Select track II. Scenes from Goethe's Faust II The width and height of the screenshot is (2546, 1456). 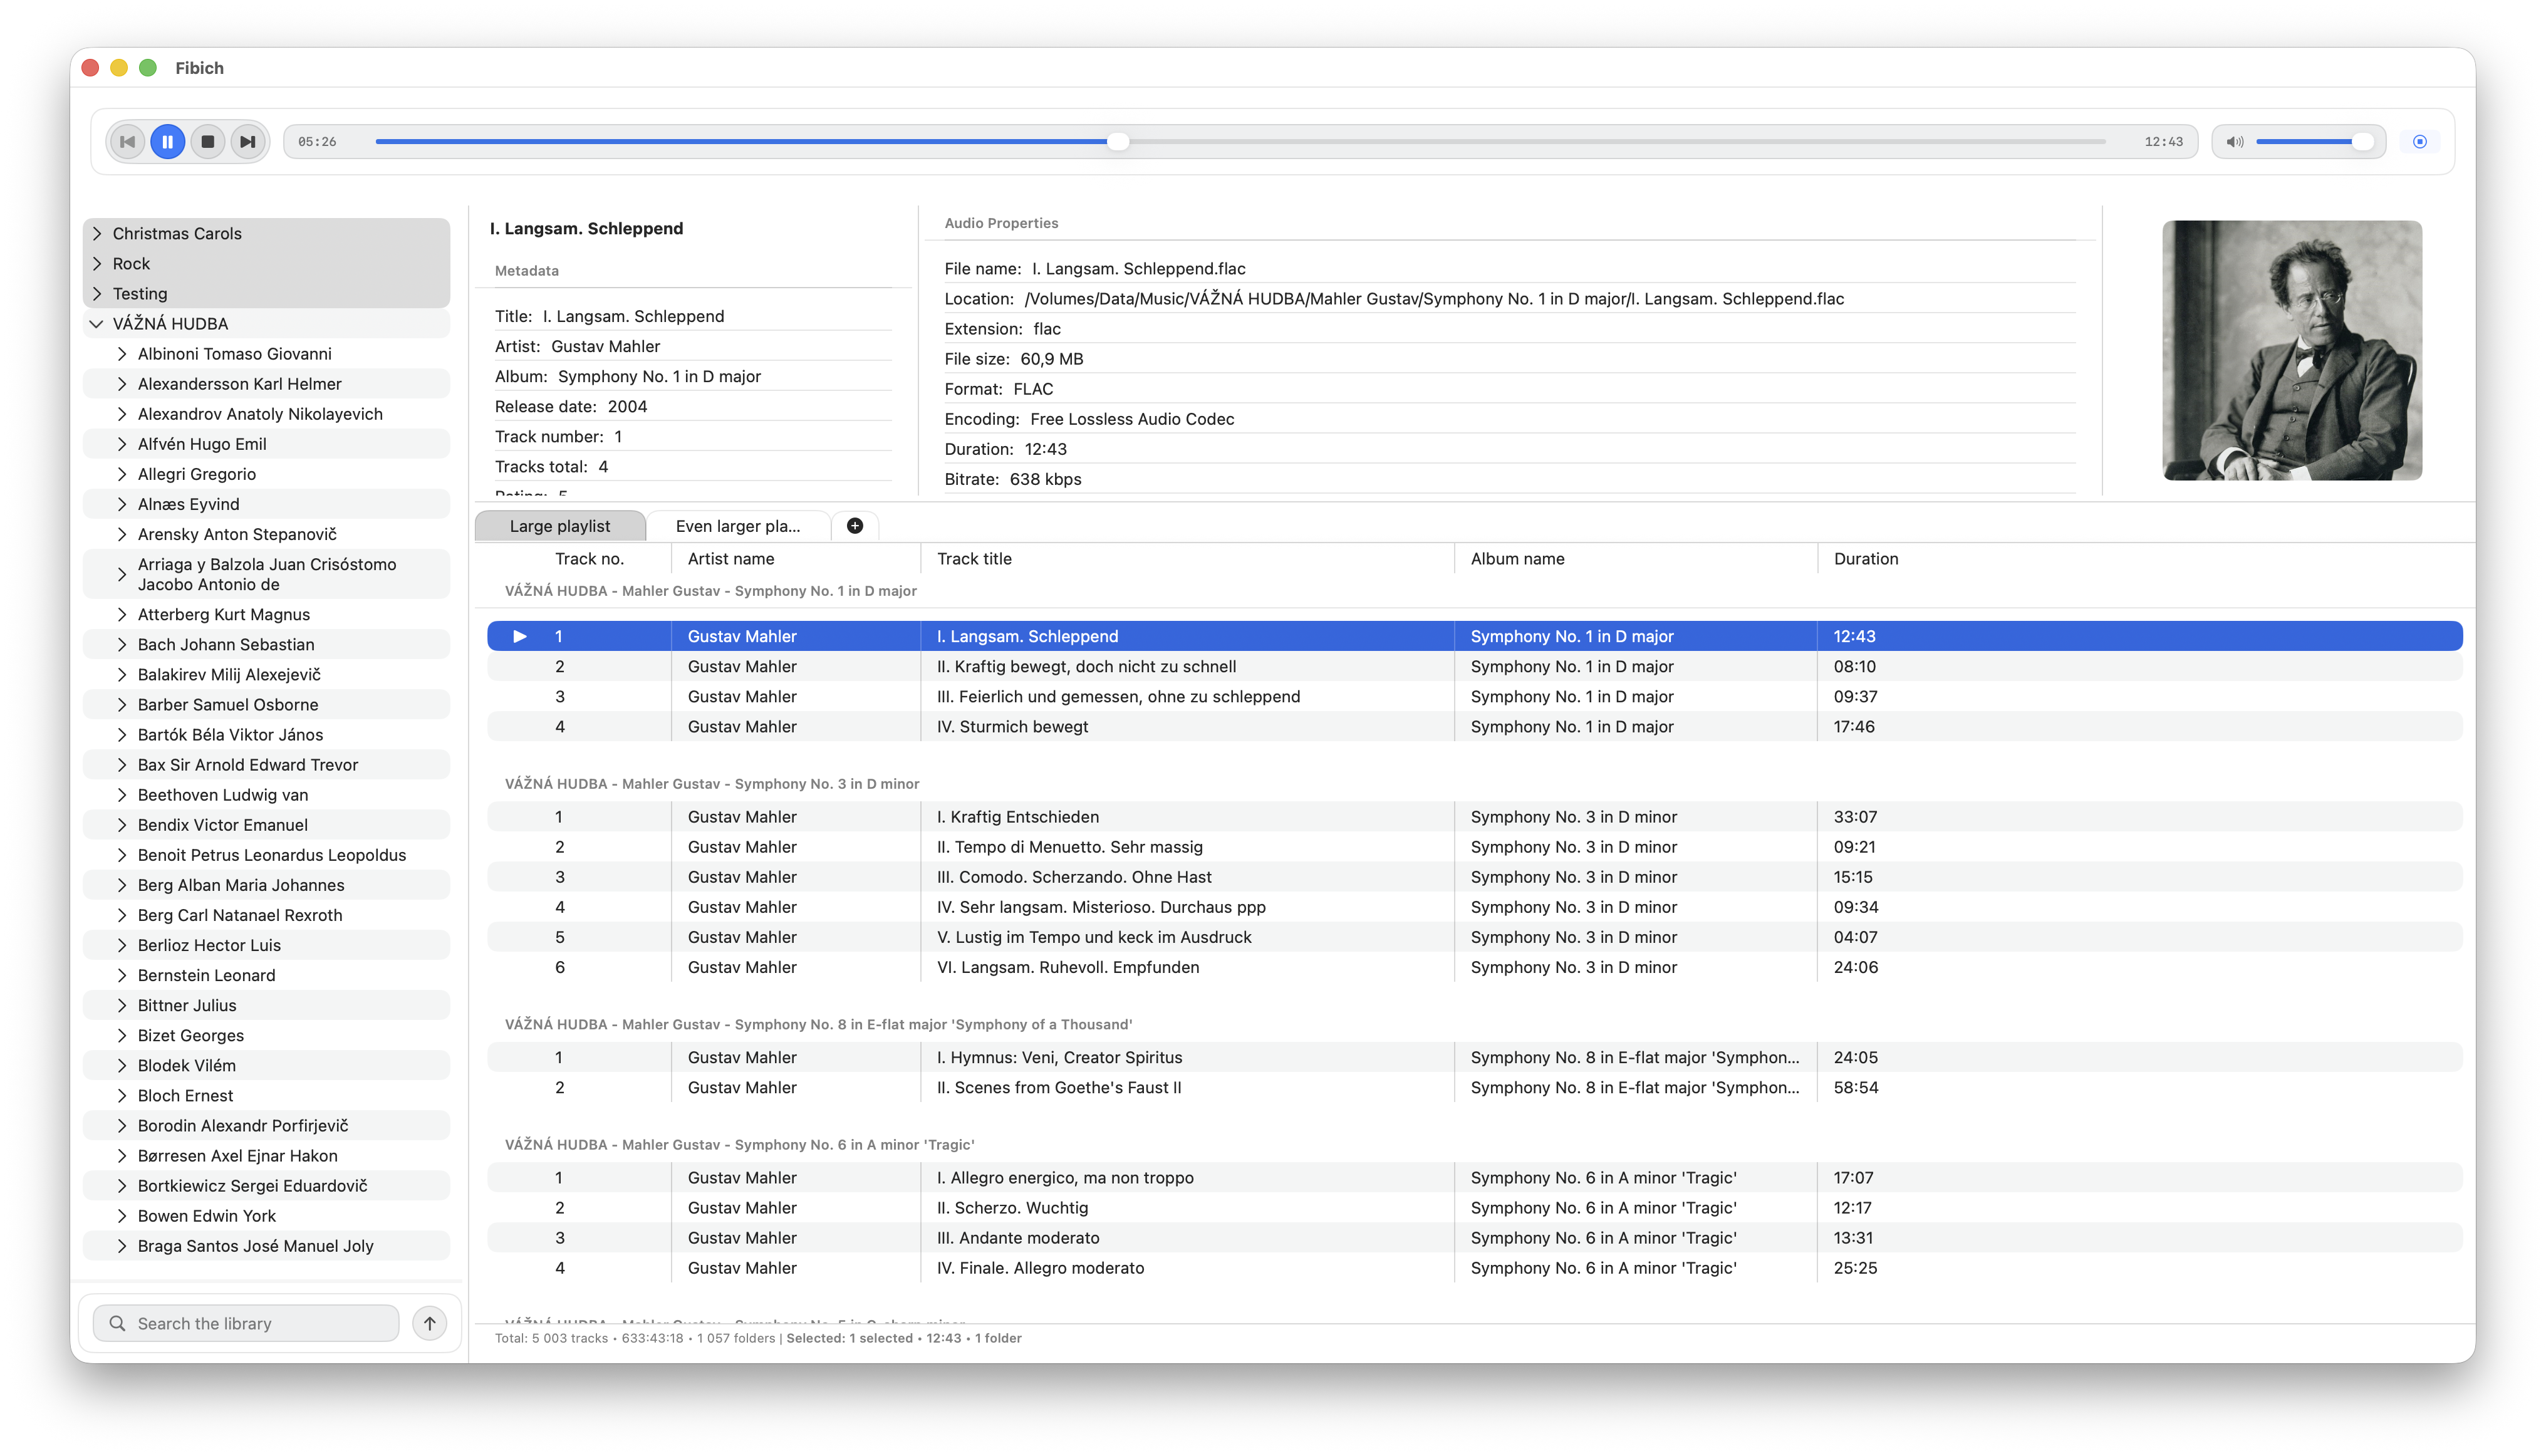pyautogui.click(x=1474, y=1087)
